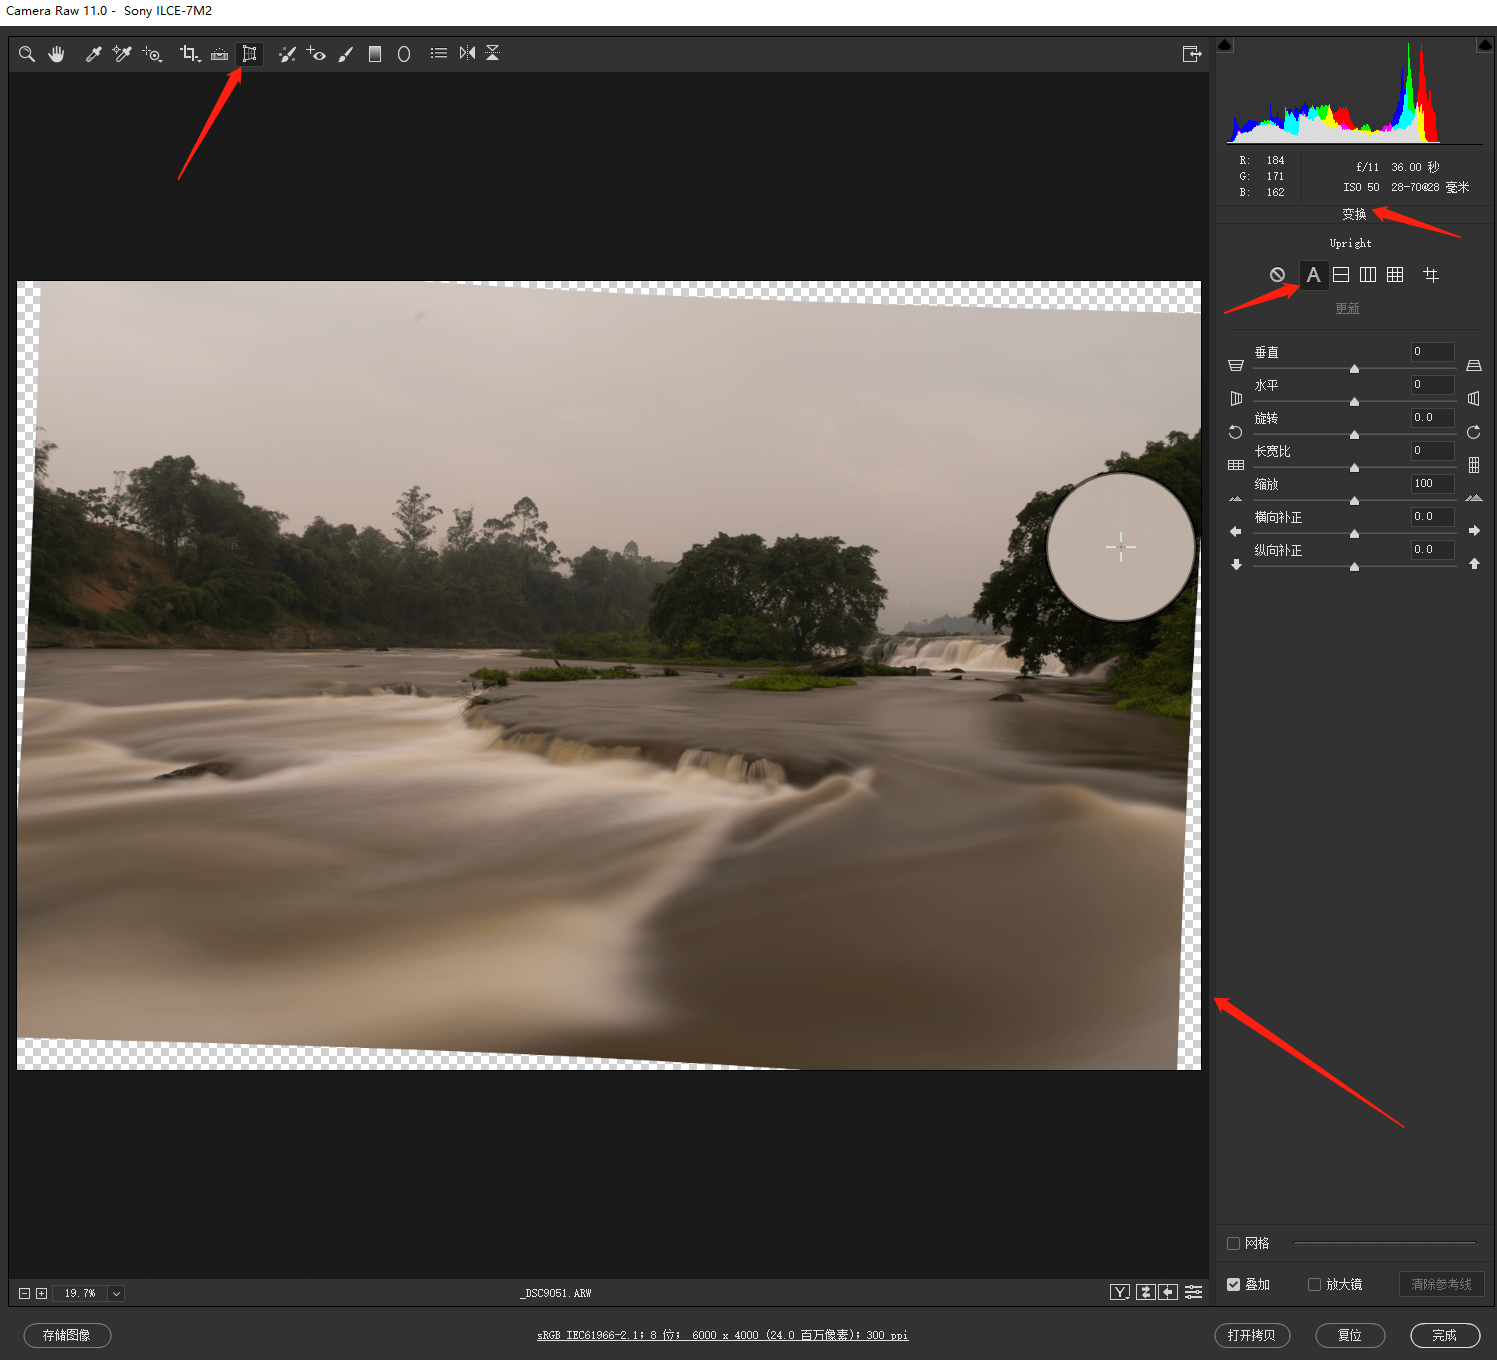This screenshot has height=1360, width=1497.
Task: Apply Vertical Upright correction
Action: [1368, 275]
